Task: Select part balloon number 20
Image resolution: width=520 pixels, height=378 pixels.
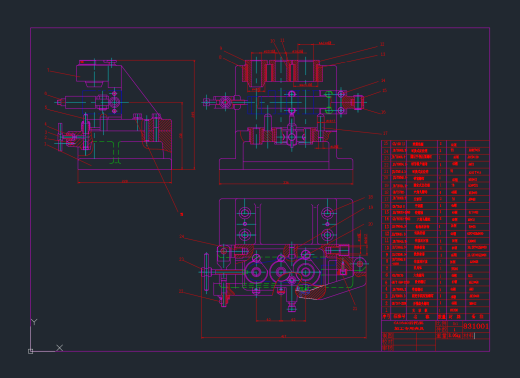Action: pos(370,224)
